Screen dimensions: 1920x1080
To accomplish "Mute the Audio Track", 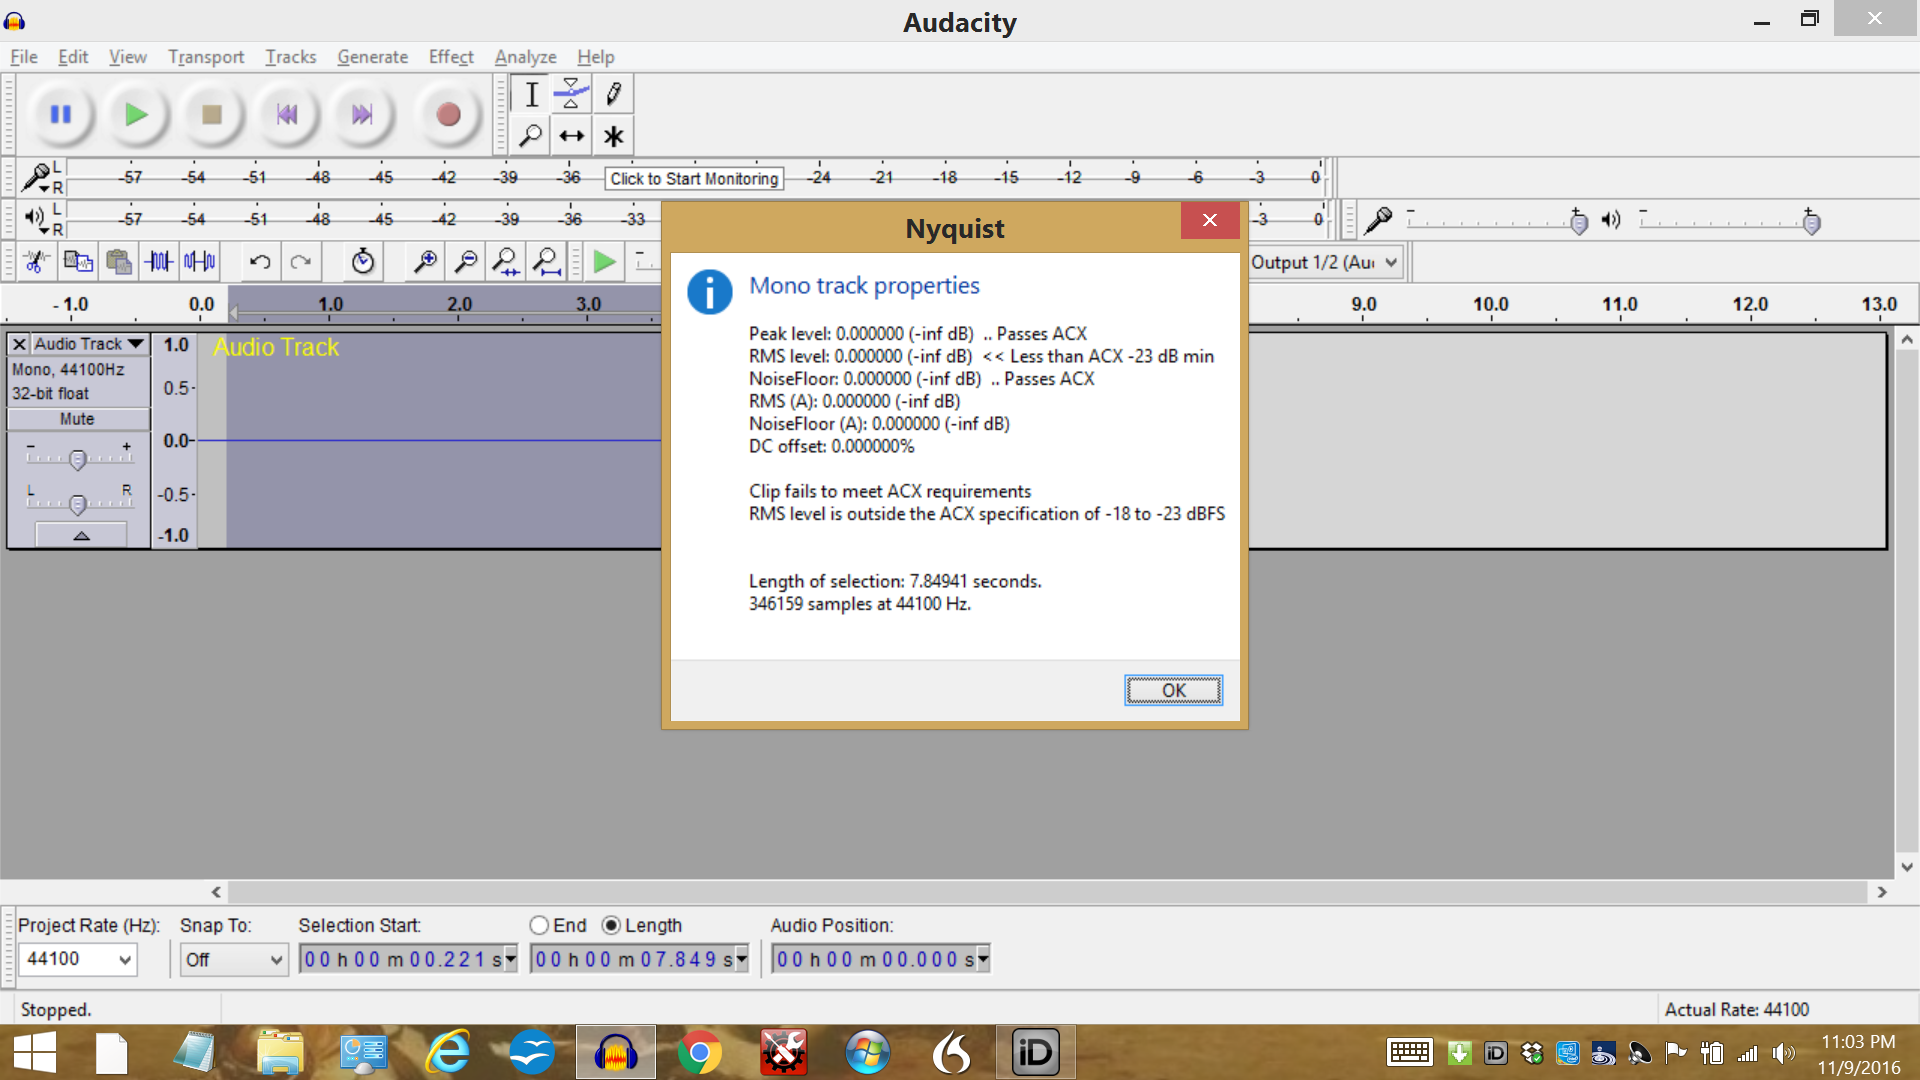I will pyautogui.click(x=77, y=418).
